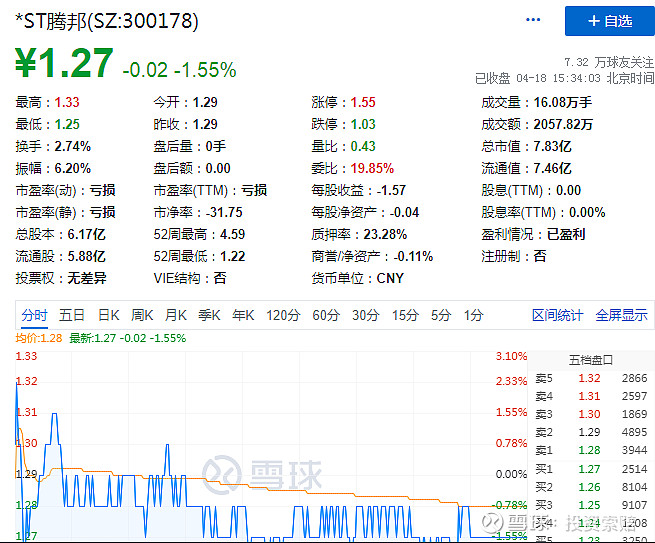Click 每股收益 value -1.57
Image resolution: width=655 pixels, height=543 pixels.
tap(391, 190)
